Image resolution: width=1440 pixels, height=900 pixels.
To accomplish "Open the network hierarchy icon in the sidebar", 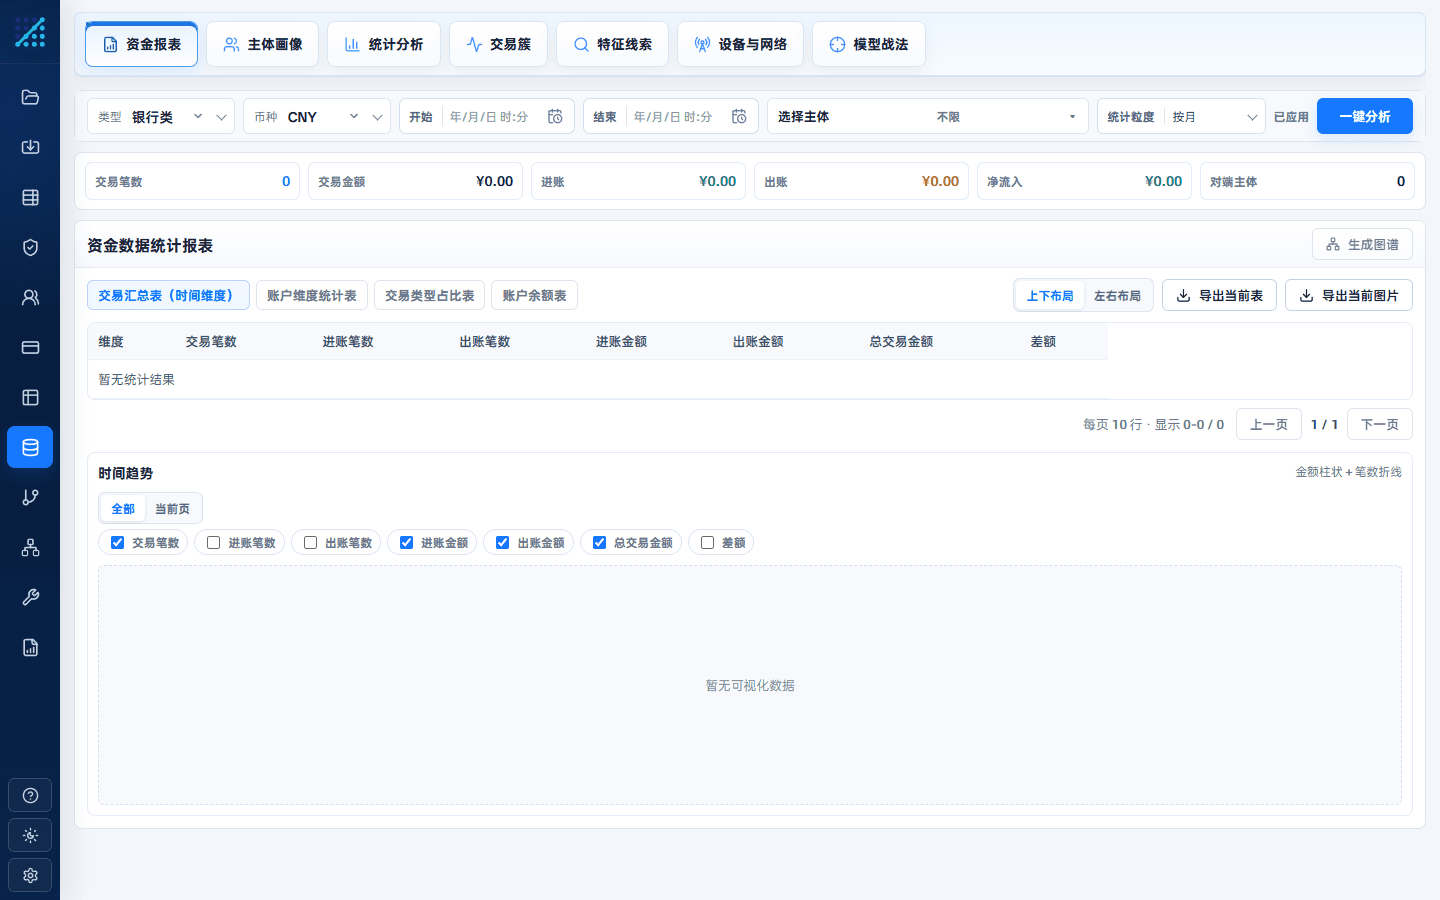I will pos(30,547).
